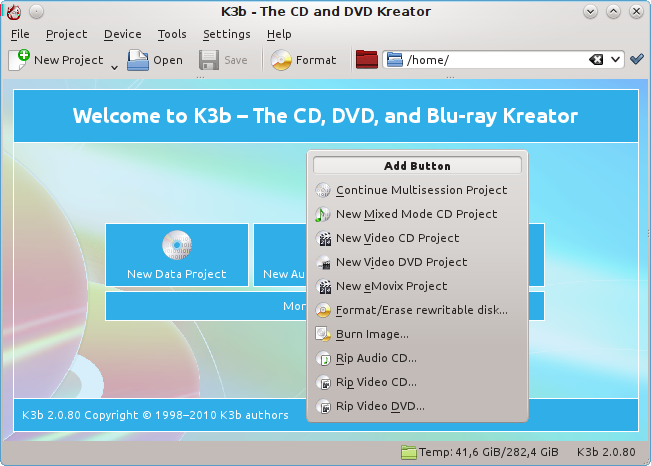Choose Burn Image entry
Screen dimensions: 651x466
[x=417, y=334]
